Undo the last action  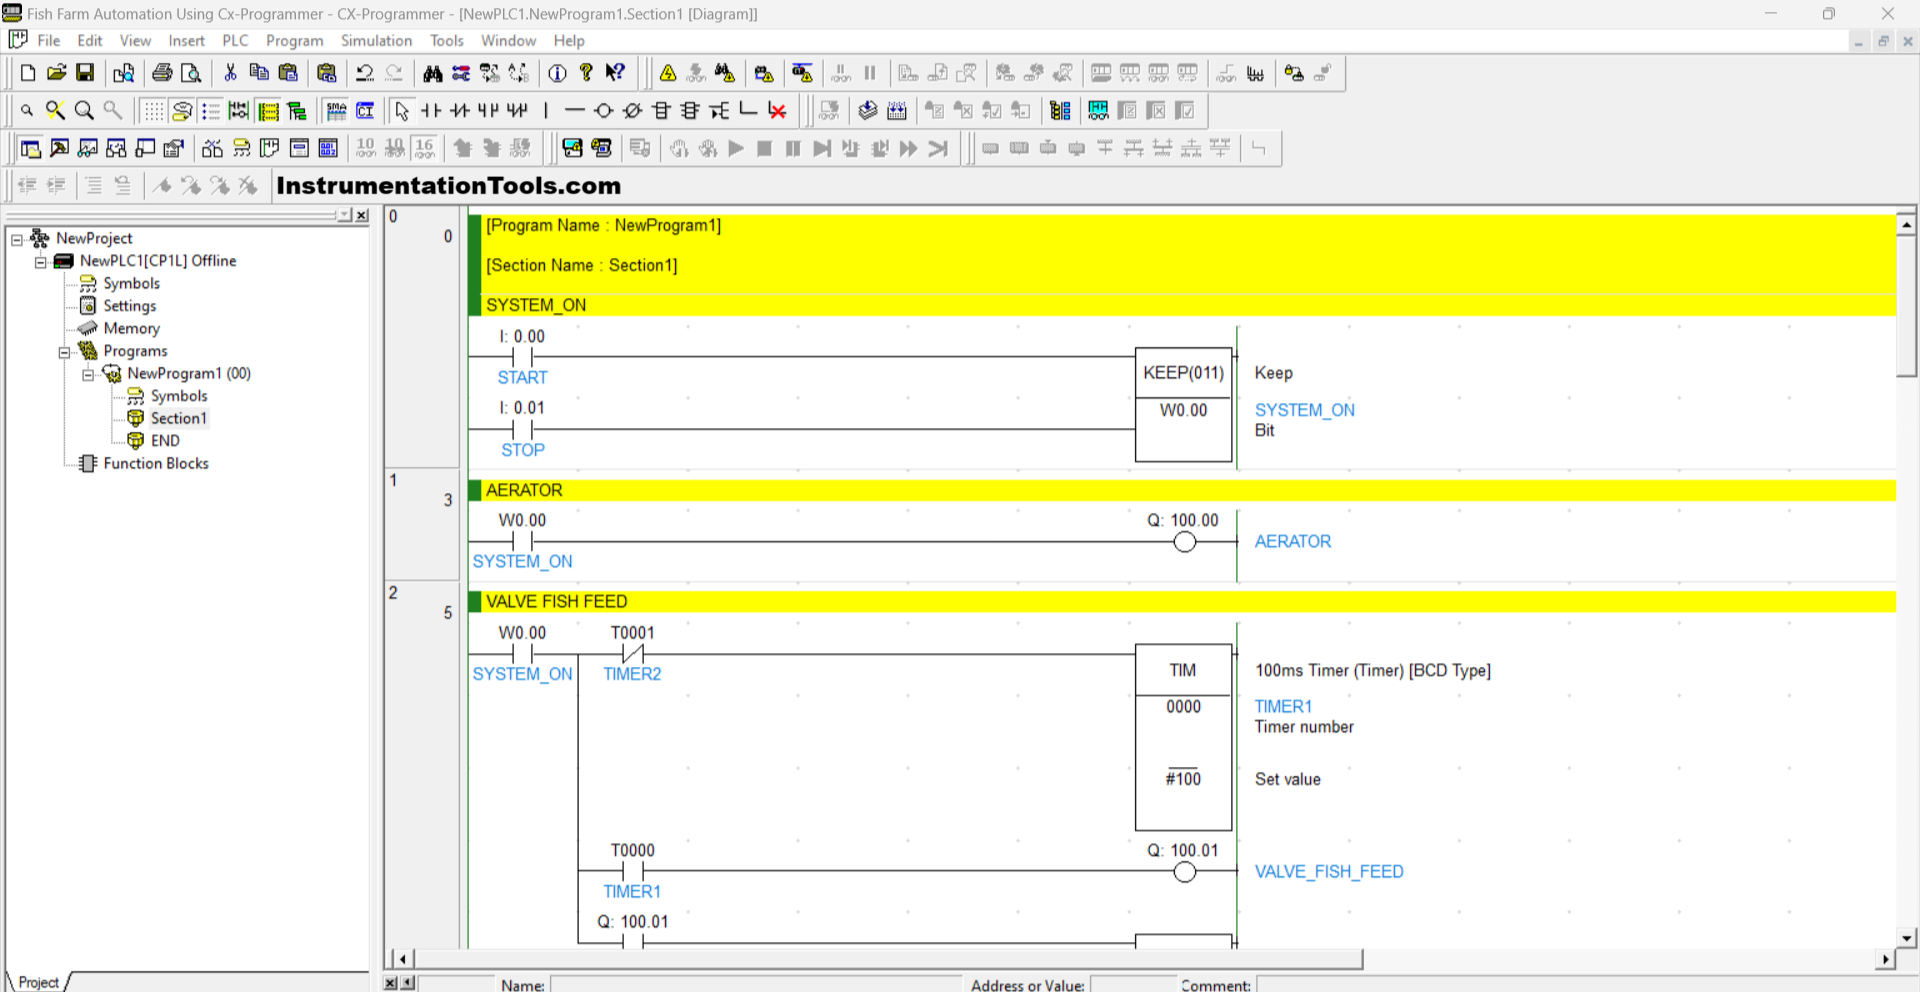pos(365,73)
